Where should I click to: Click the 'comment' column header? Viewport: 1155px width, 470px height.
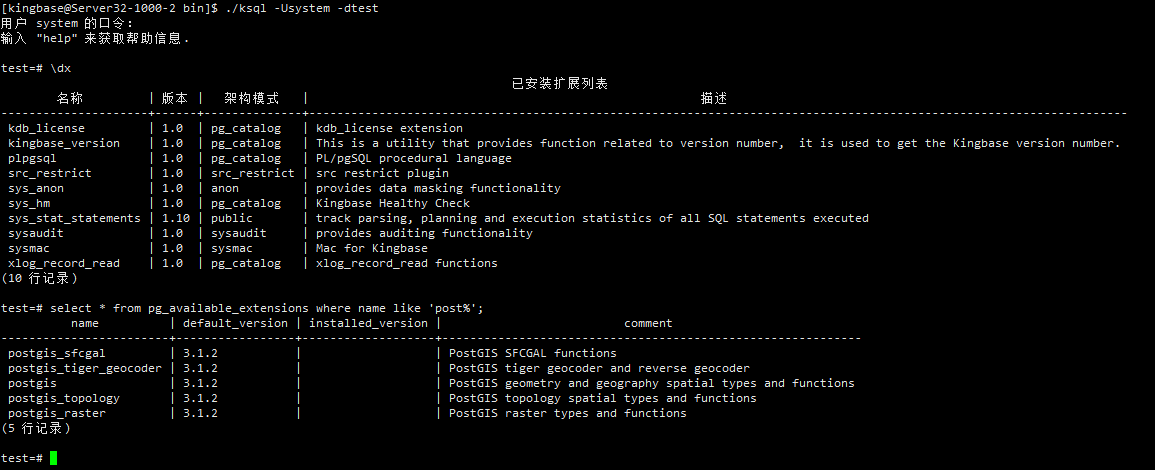click(648, 323)
